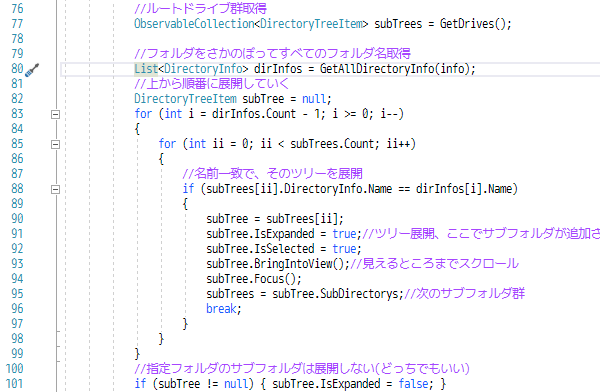600x392 pixels.
Task: Collapse the if block at line 88
Action: pos(55,189)
